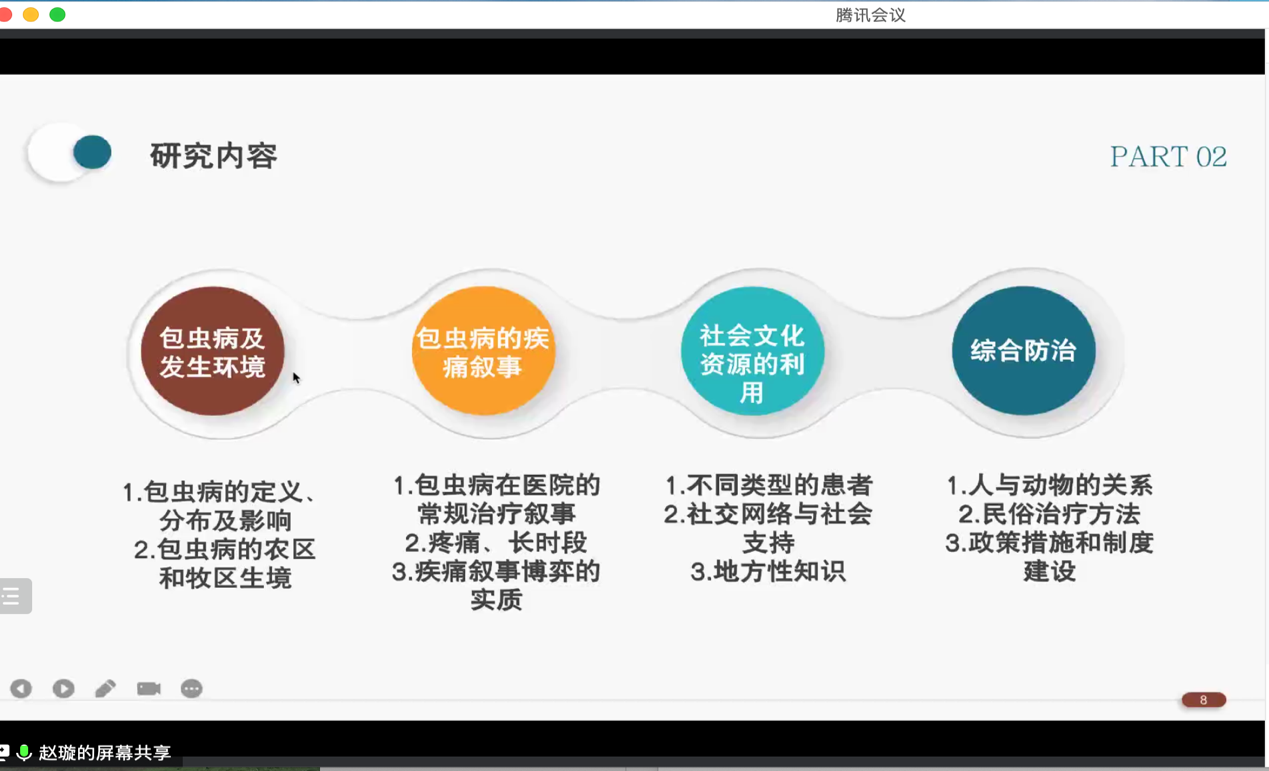
Task: Select the orange 包虫病的疾痛叙事 circle
Action: (x=483, y=352)
